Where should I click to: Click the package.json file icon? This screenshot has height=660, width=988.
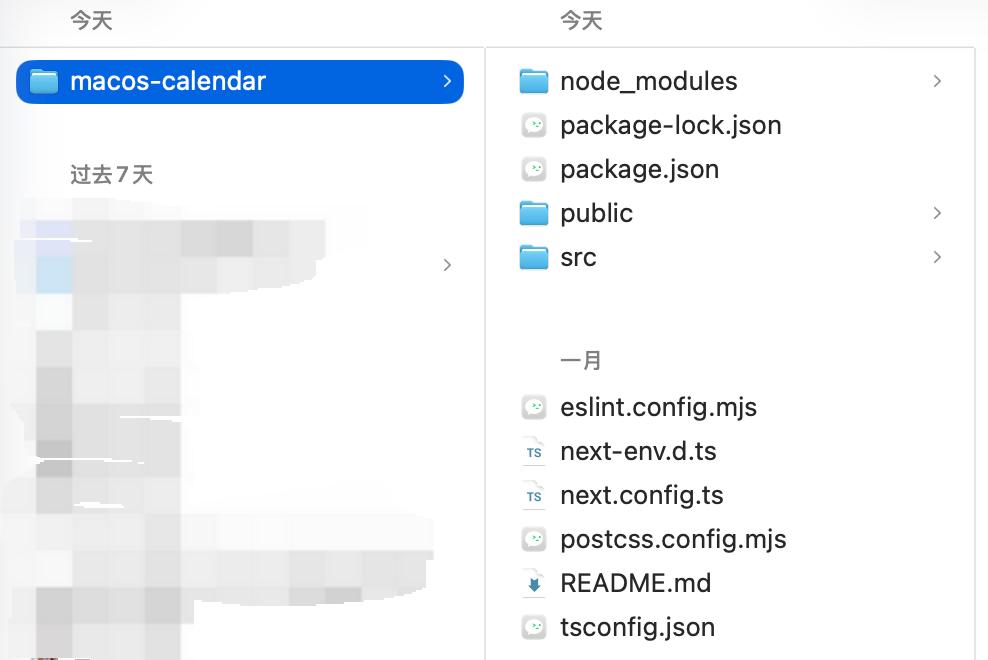tap(534, 169)
